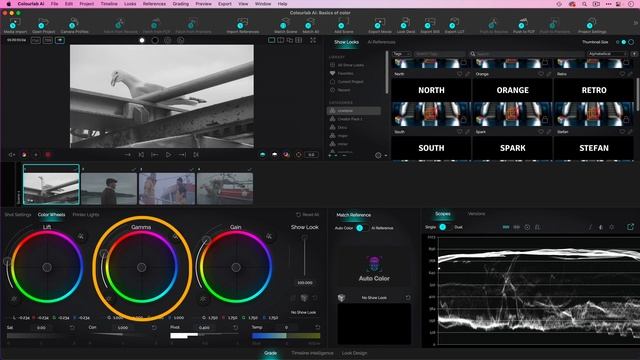Expand the overflow arrows at the toolbar end
Image resolution: width=640 pixels, height=360 pixels.
[636, 23]
